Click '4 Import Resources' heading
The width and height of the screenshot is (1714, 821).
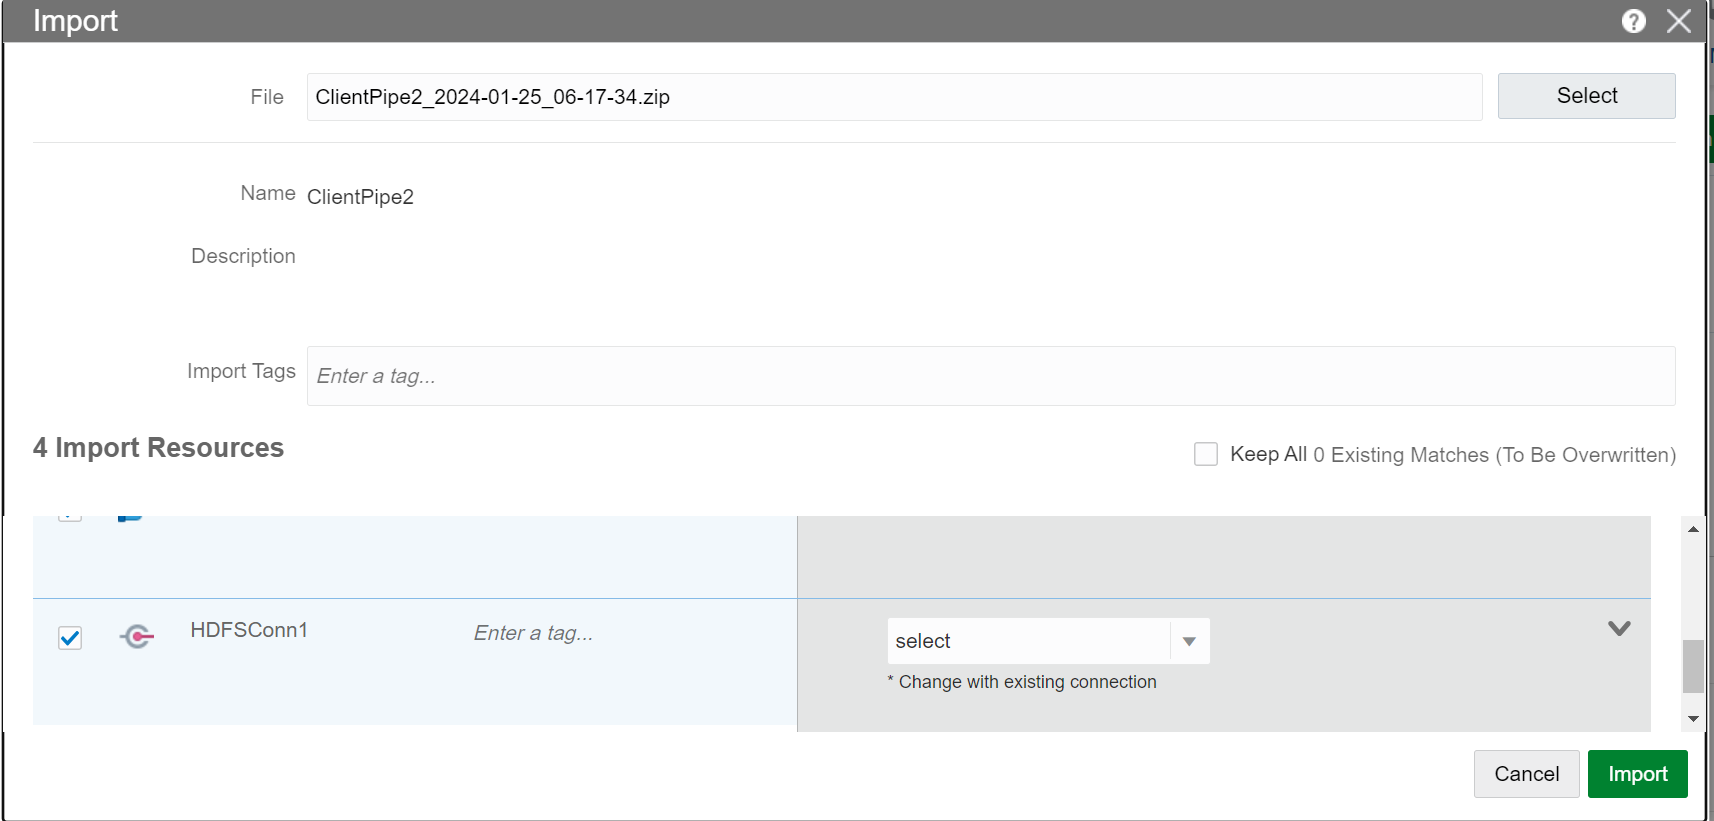[158, 447]
